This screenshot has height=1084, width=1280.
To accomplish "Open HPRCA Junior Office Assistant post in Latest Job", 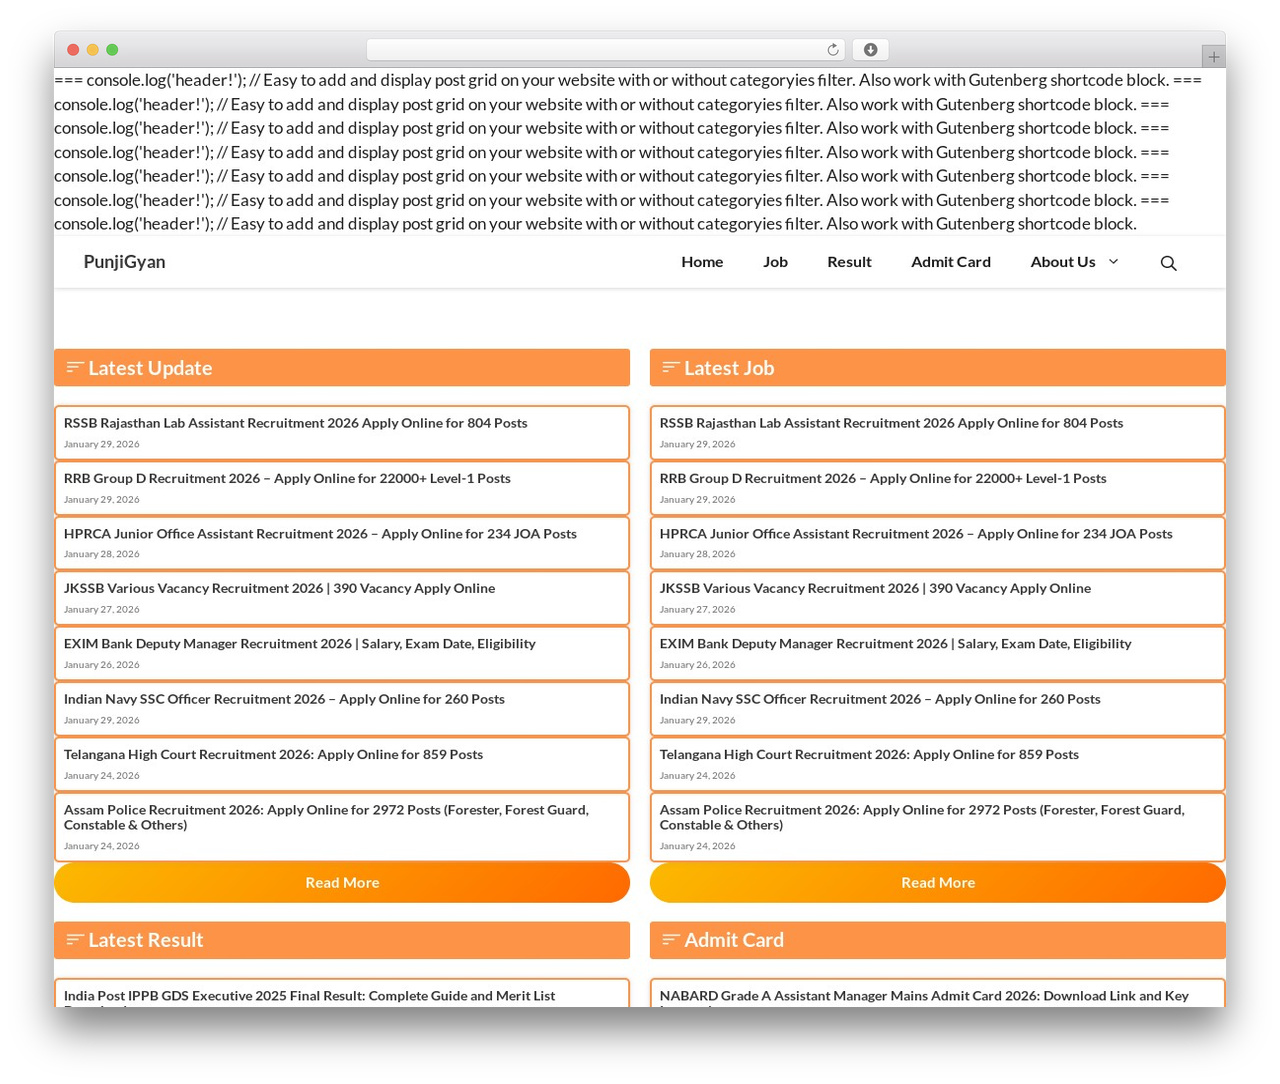I will (x=916, y=534).
